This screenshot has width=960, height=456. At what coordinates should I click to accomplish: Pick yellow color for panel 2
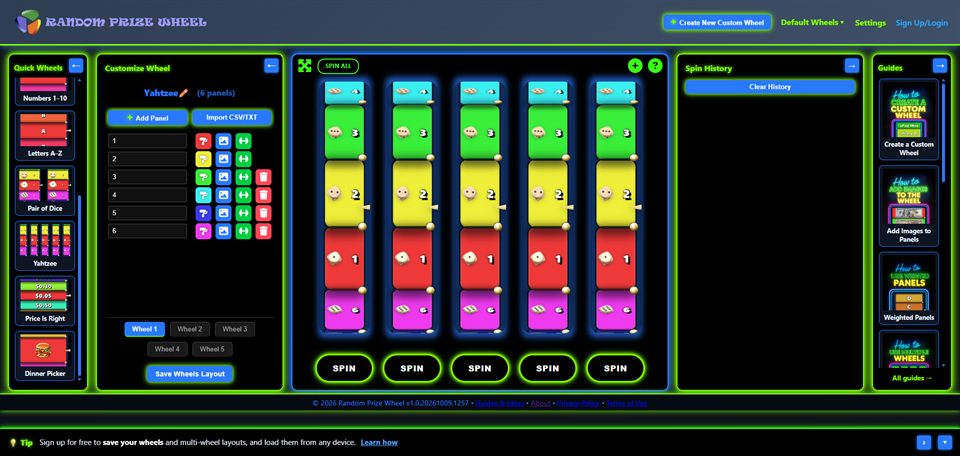click(203, 159)
